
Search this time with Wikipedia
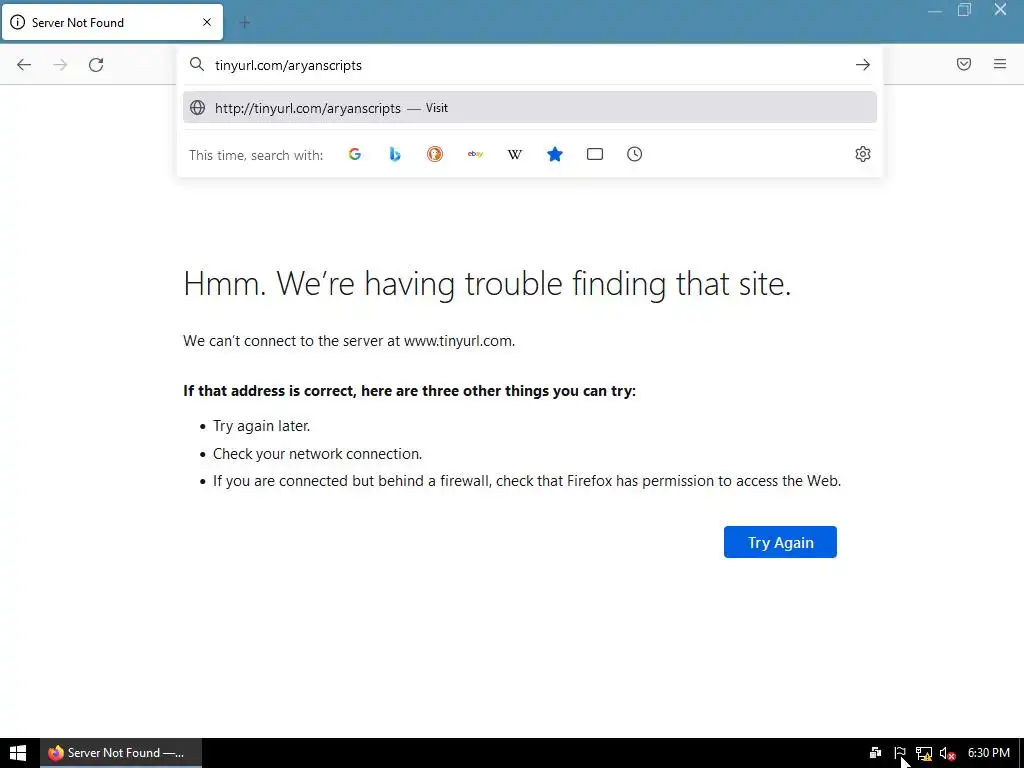pos(515,154)
